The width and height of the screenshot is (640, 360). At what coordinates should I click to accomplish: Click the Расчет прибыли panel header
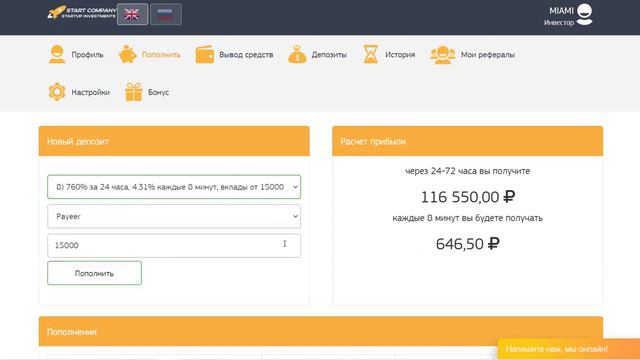467,141
